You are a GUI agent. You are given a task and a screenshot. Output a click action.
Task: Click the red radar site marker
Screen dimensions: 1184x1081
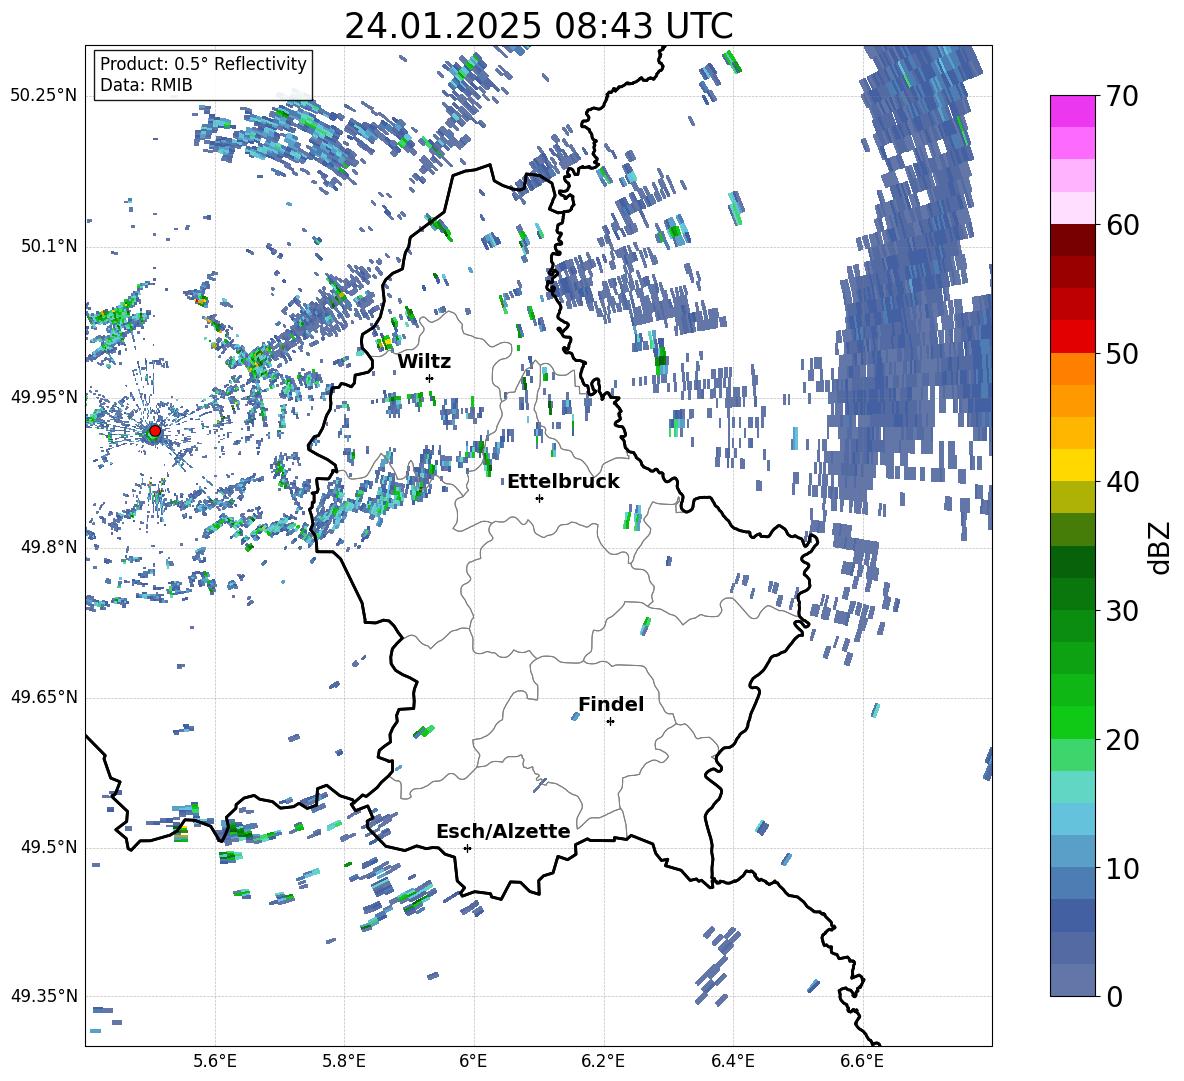(x=155, y=431)
